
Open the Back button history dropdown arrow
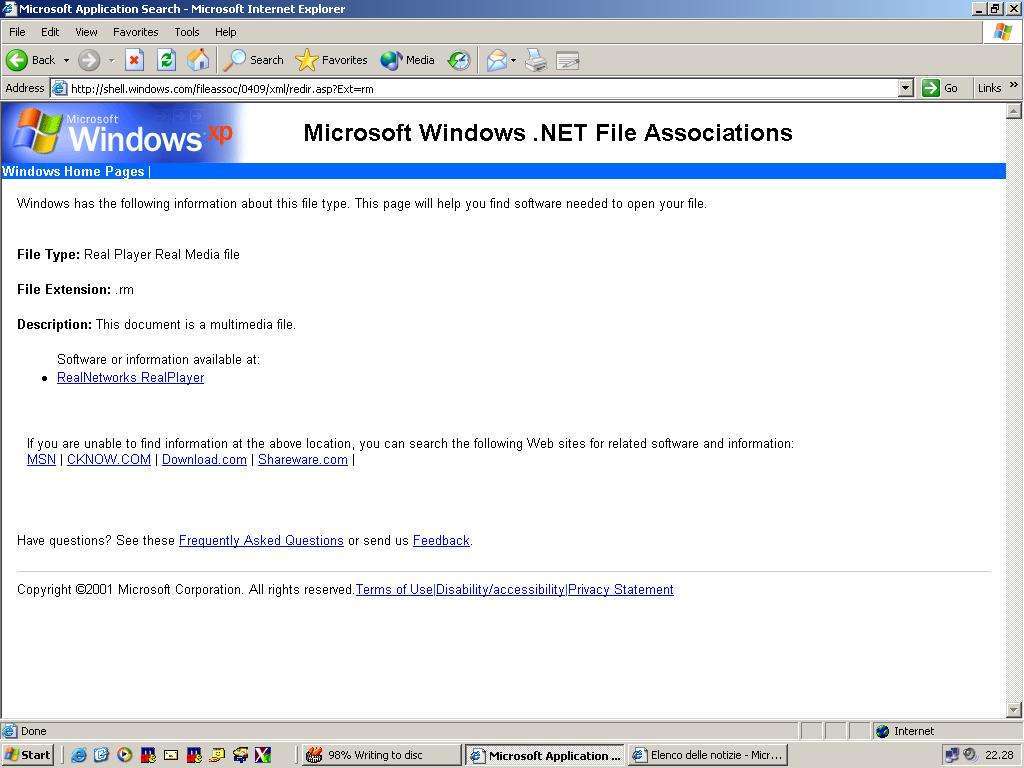pos(66,60)
